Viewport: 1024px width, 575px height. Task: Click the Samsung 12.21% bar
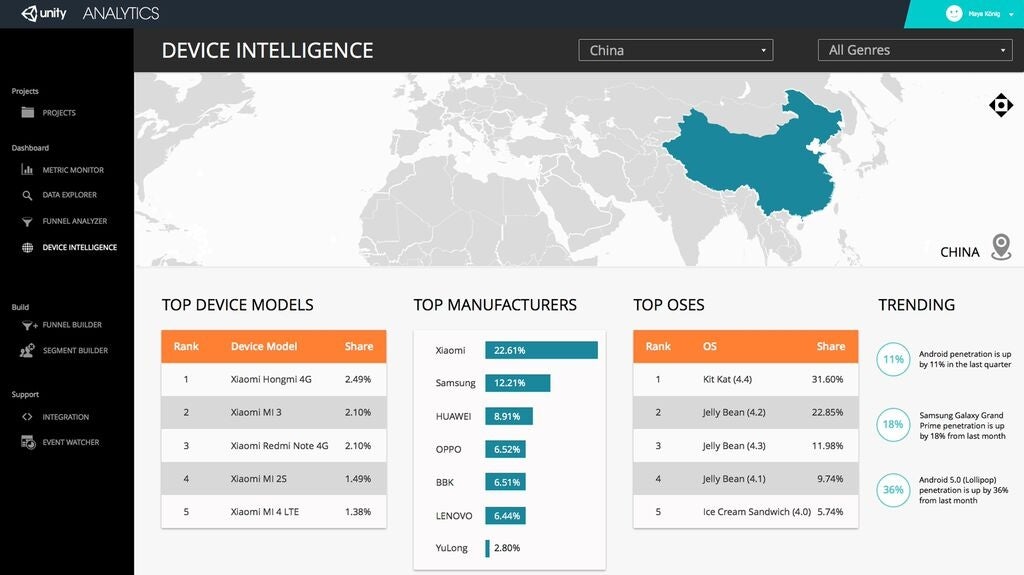coord(518,383)
